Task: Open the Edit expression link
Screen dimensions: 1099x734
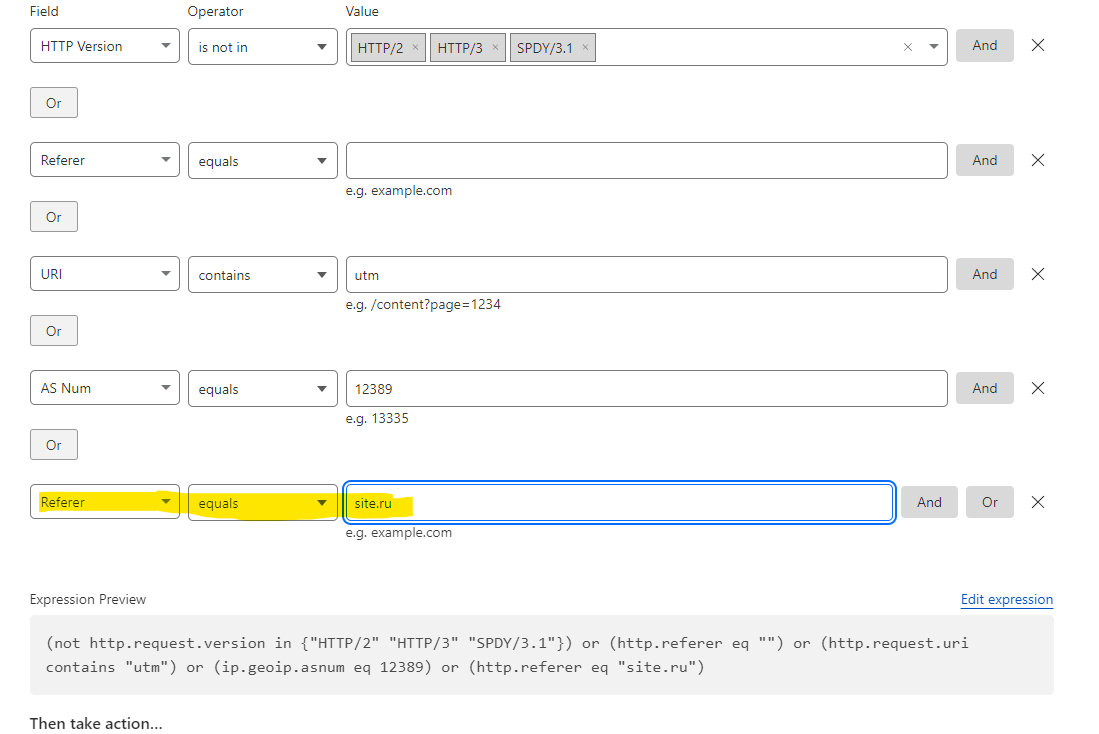Action: click(1006, 599)
